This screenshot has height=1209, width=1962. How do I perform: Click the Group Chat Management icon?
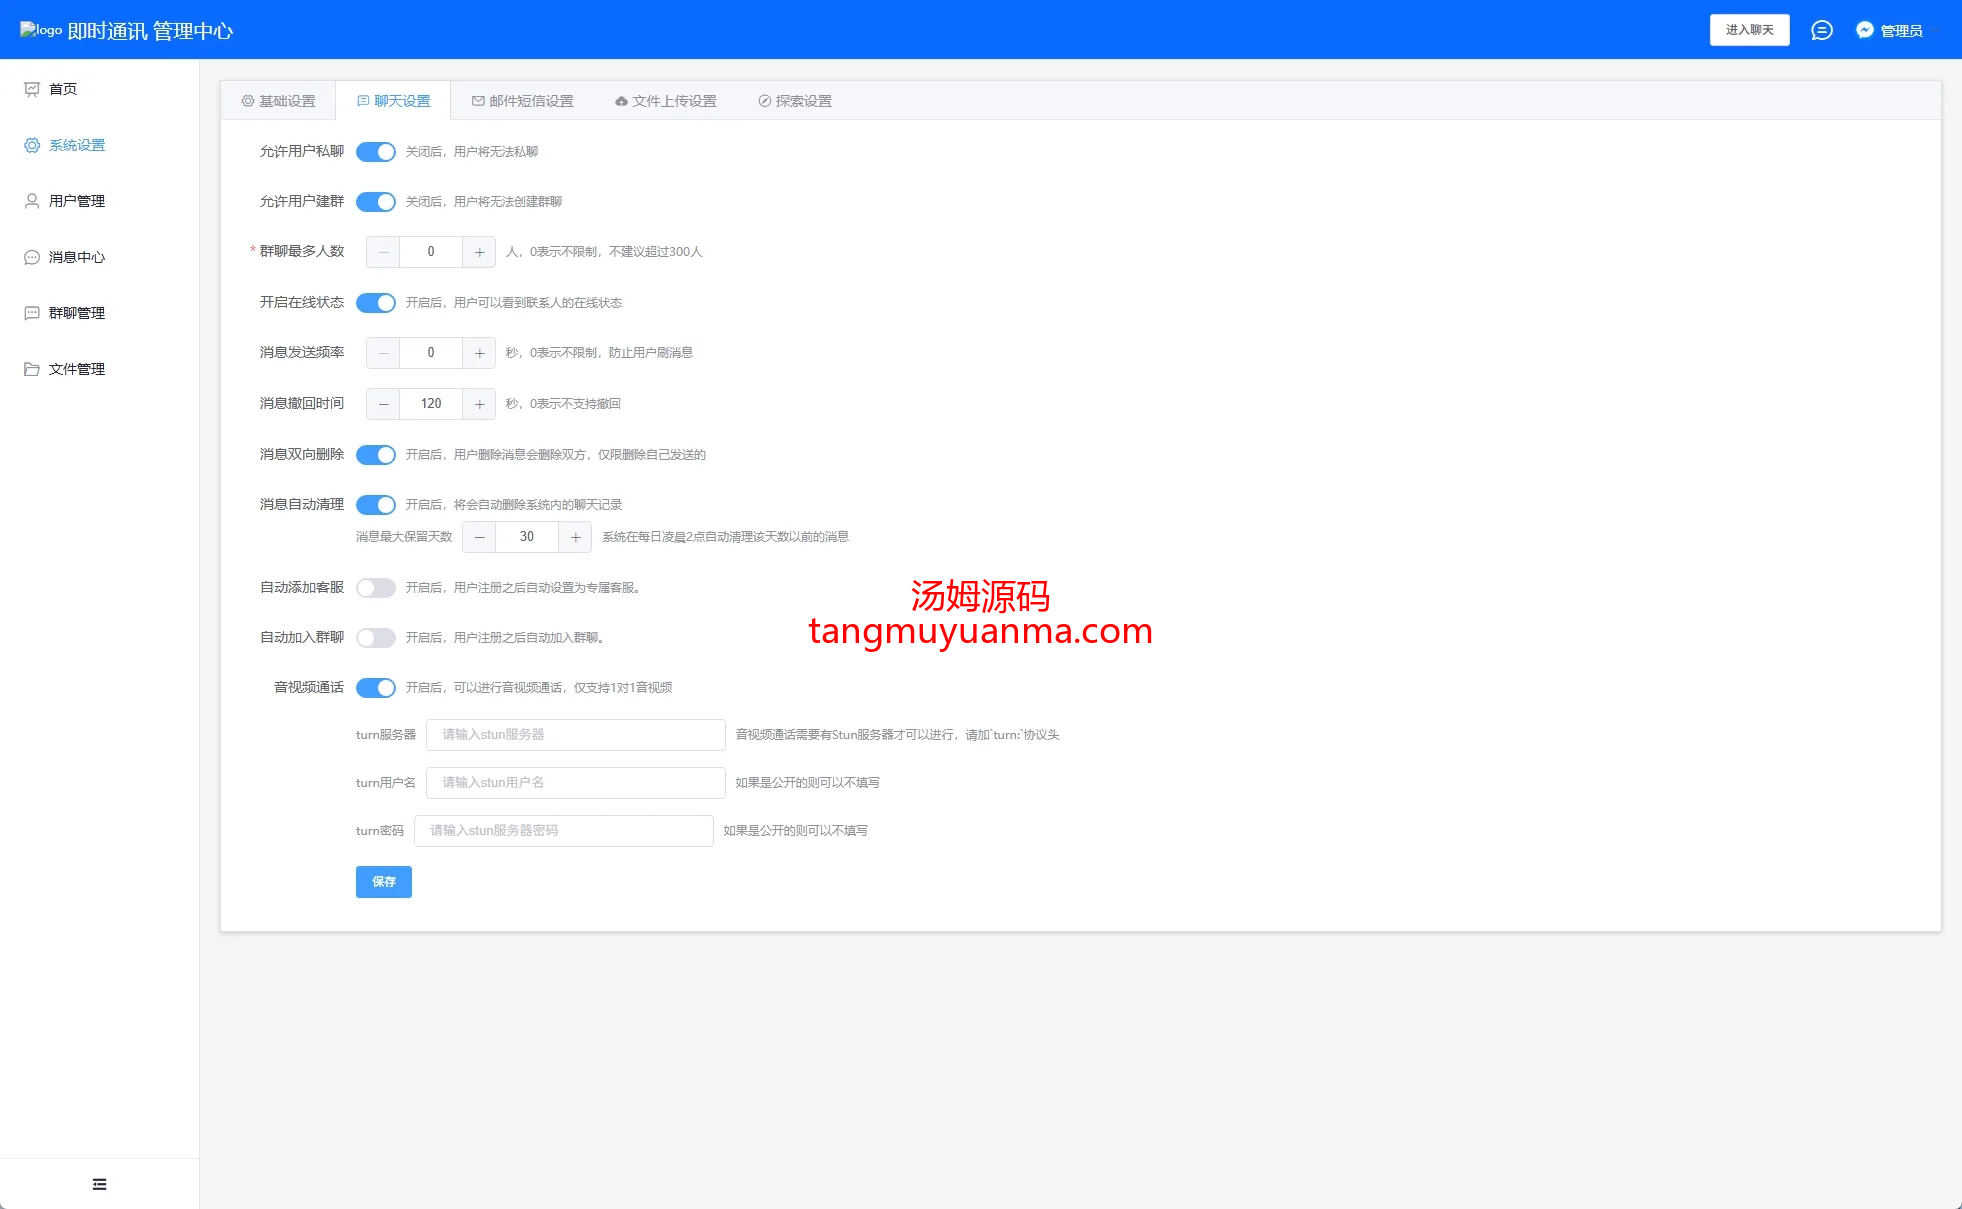(32, 313)
